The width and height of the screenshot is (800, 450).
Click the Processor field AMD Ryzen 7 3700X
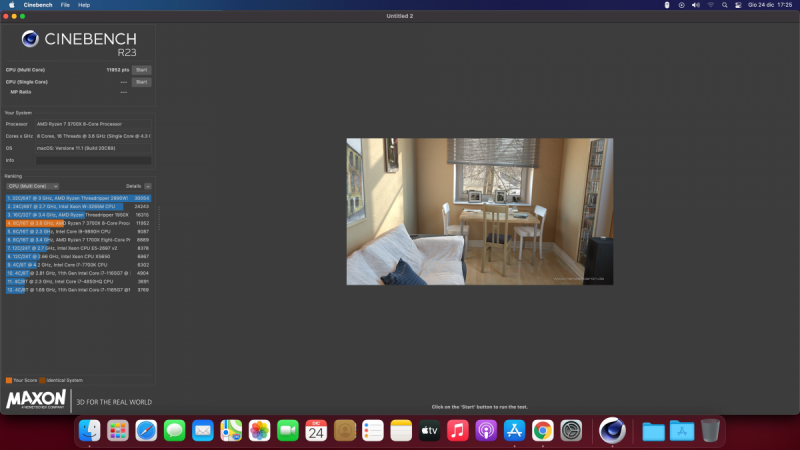(x=93, y=124)
